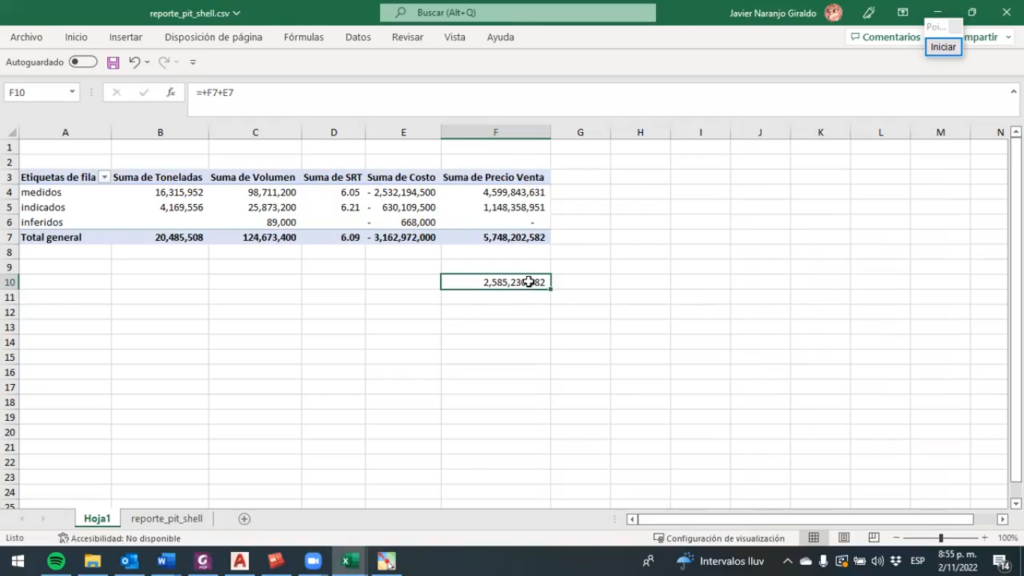Undo the last action
Image resolution: width=1024 pixels, height=576 pixels.
click(x=134, y=62)
